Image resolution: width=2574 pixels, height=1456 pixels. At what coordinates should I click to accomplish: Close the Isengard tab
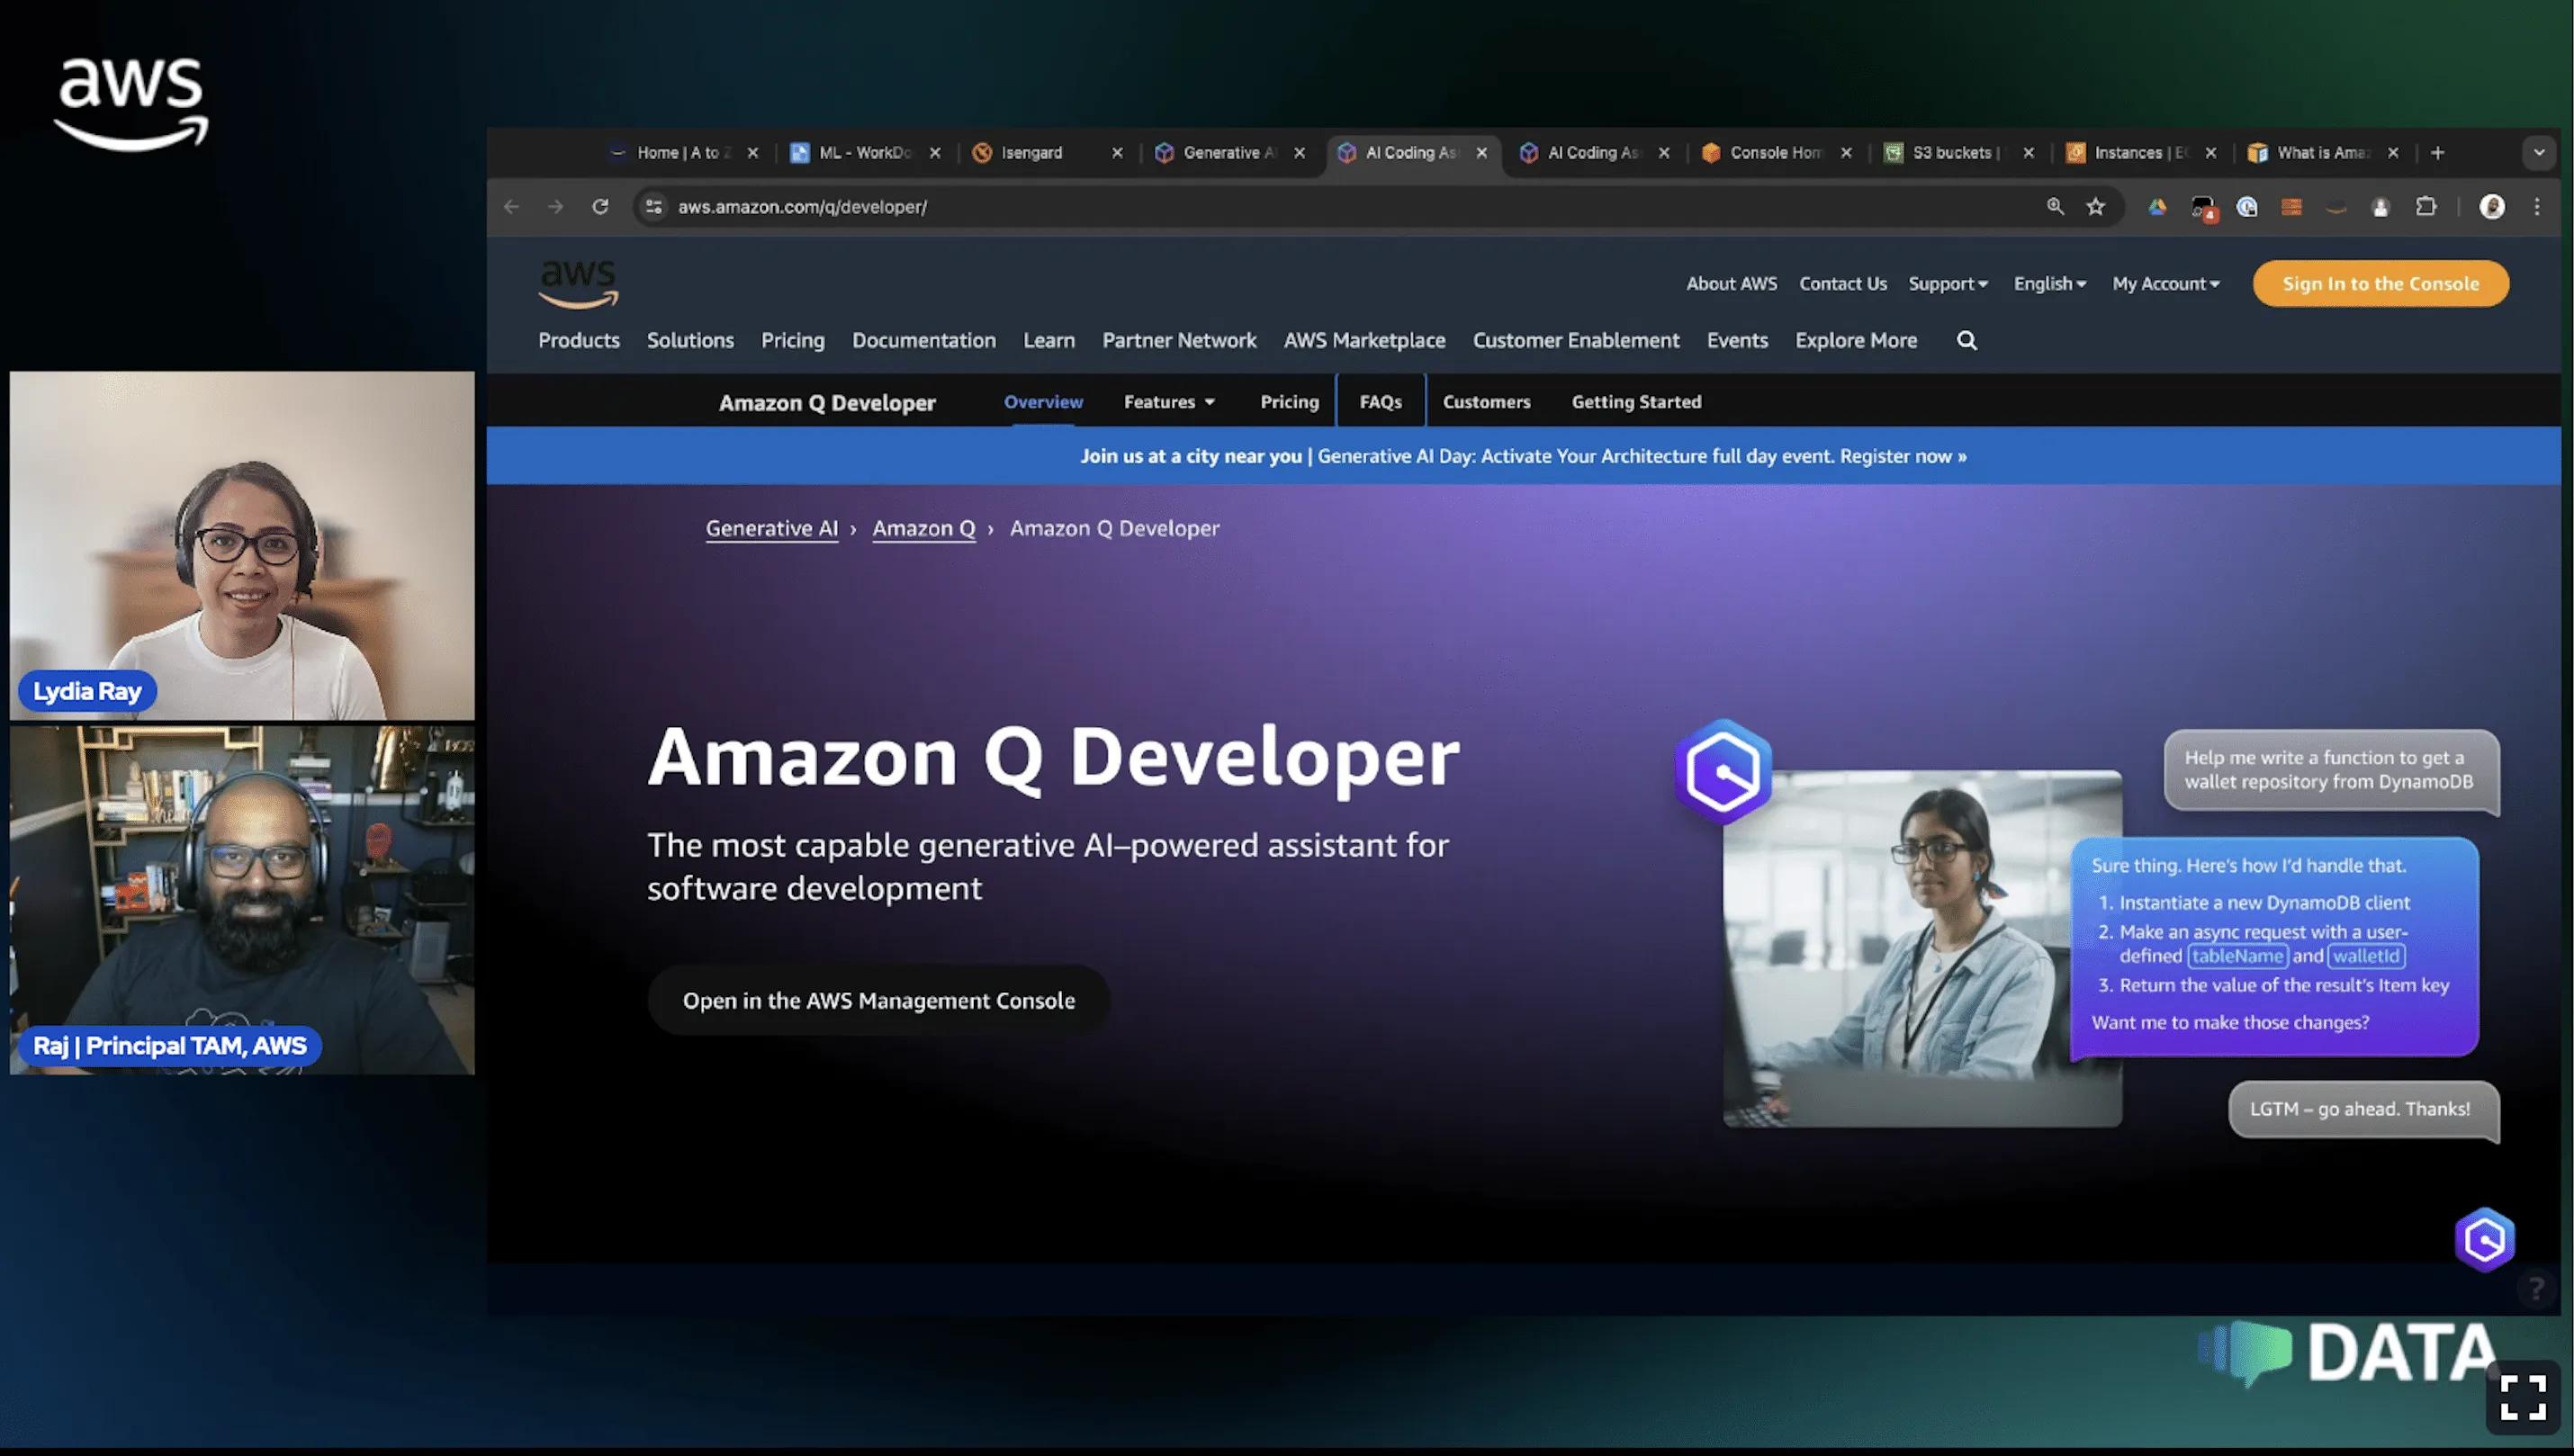point(1117,153)
